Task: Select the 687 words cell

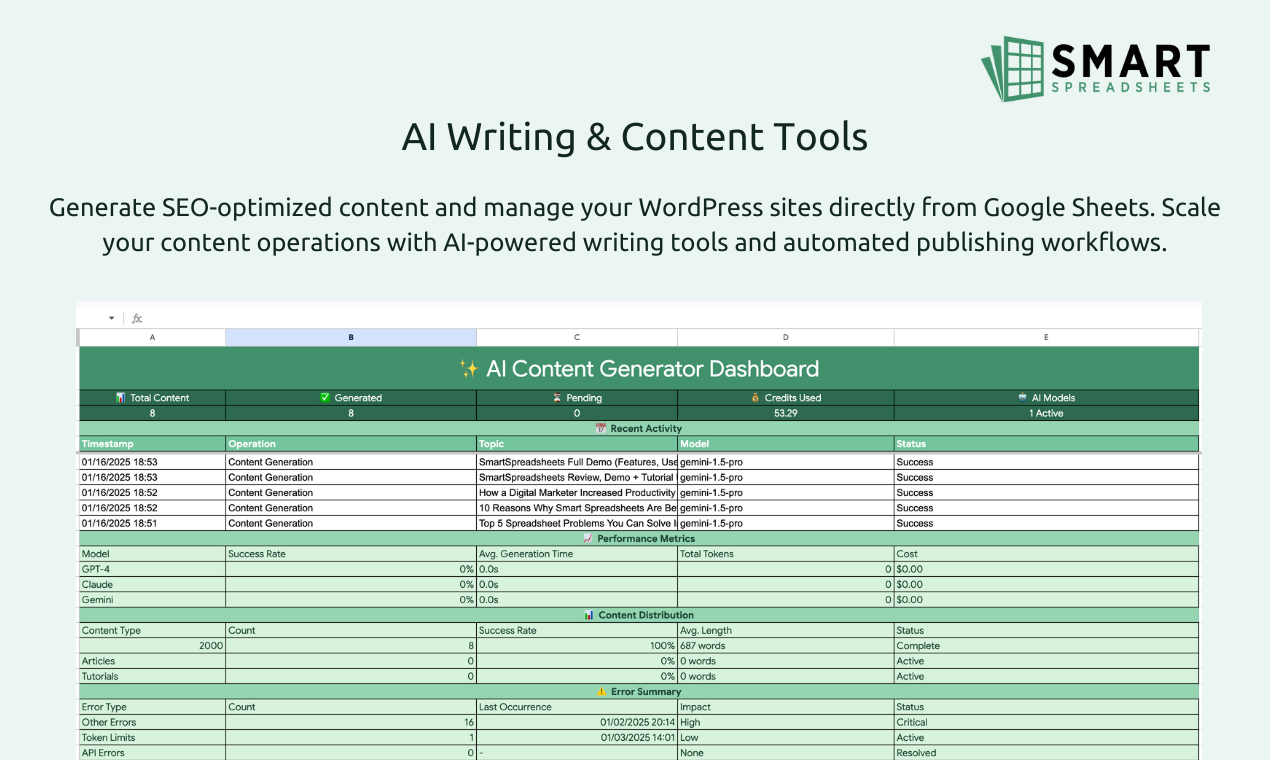Action: (x=786, y=646)
